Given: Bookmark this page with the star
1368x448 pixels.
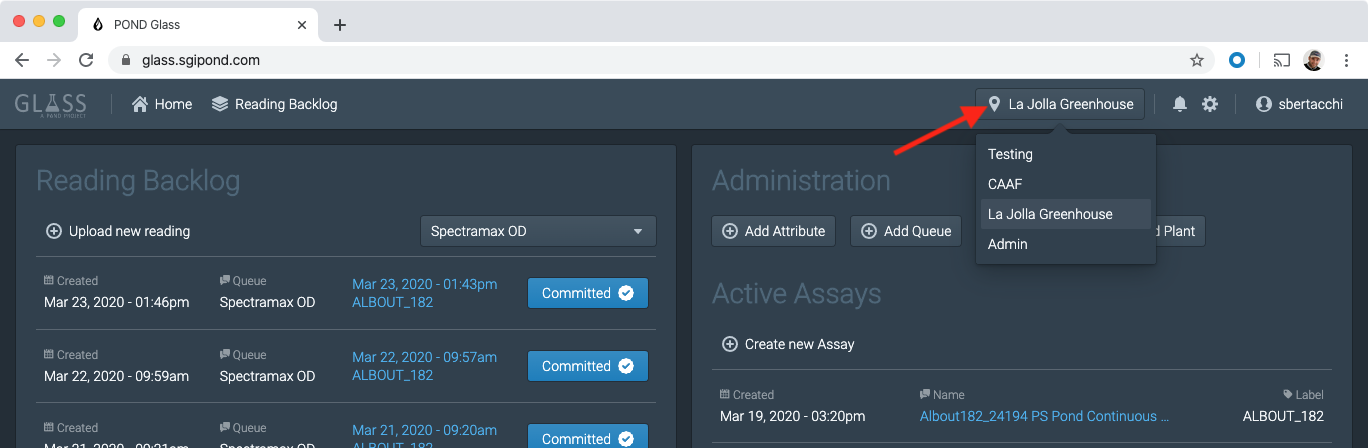Looking at the screenshot, I should (1197, 60).
